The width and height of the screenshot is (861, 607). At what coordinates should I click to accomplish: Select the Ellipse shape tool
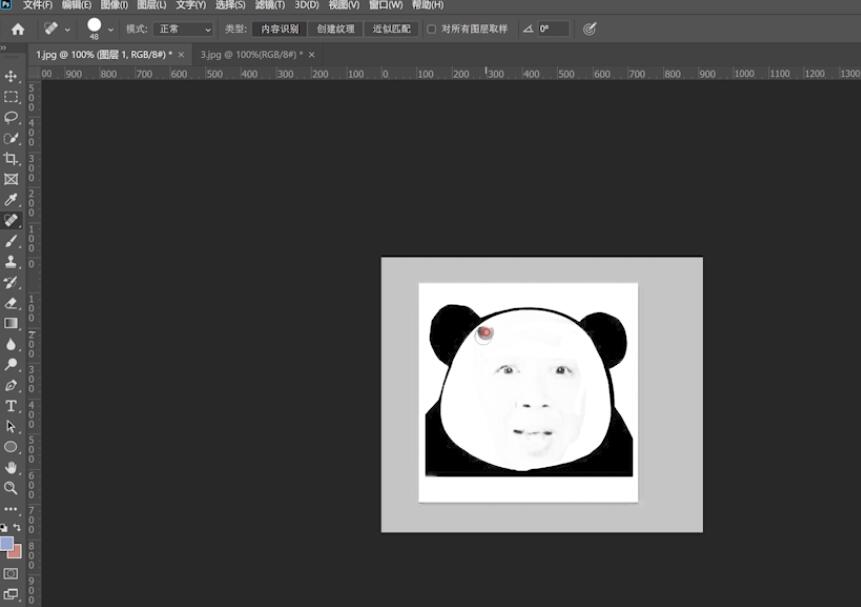pyautogui.click(x=10, y=447)
